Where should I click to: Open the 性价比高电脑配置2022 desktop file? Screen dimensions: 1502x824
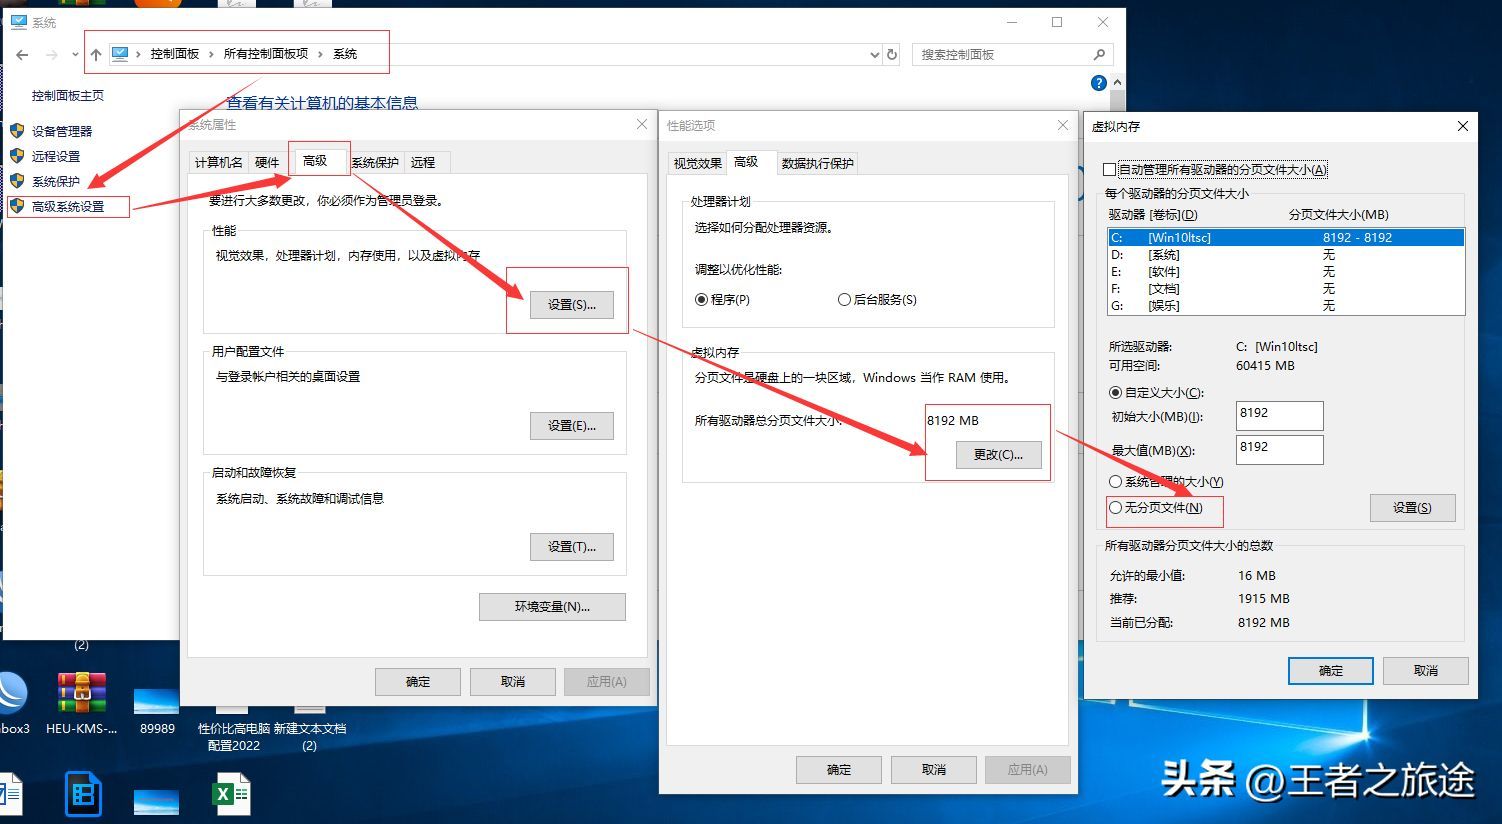(x=234, y=728)
